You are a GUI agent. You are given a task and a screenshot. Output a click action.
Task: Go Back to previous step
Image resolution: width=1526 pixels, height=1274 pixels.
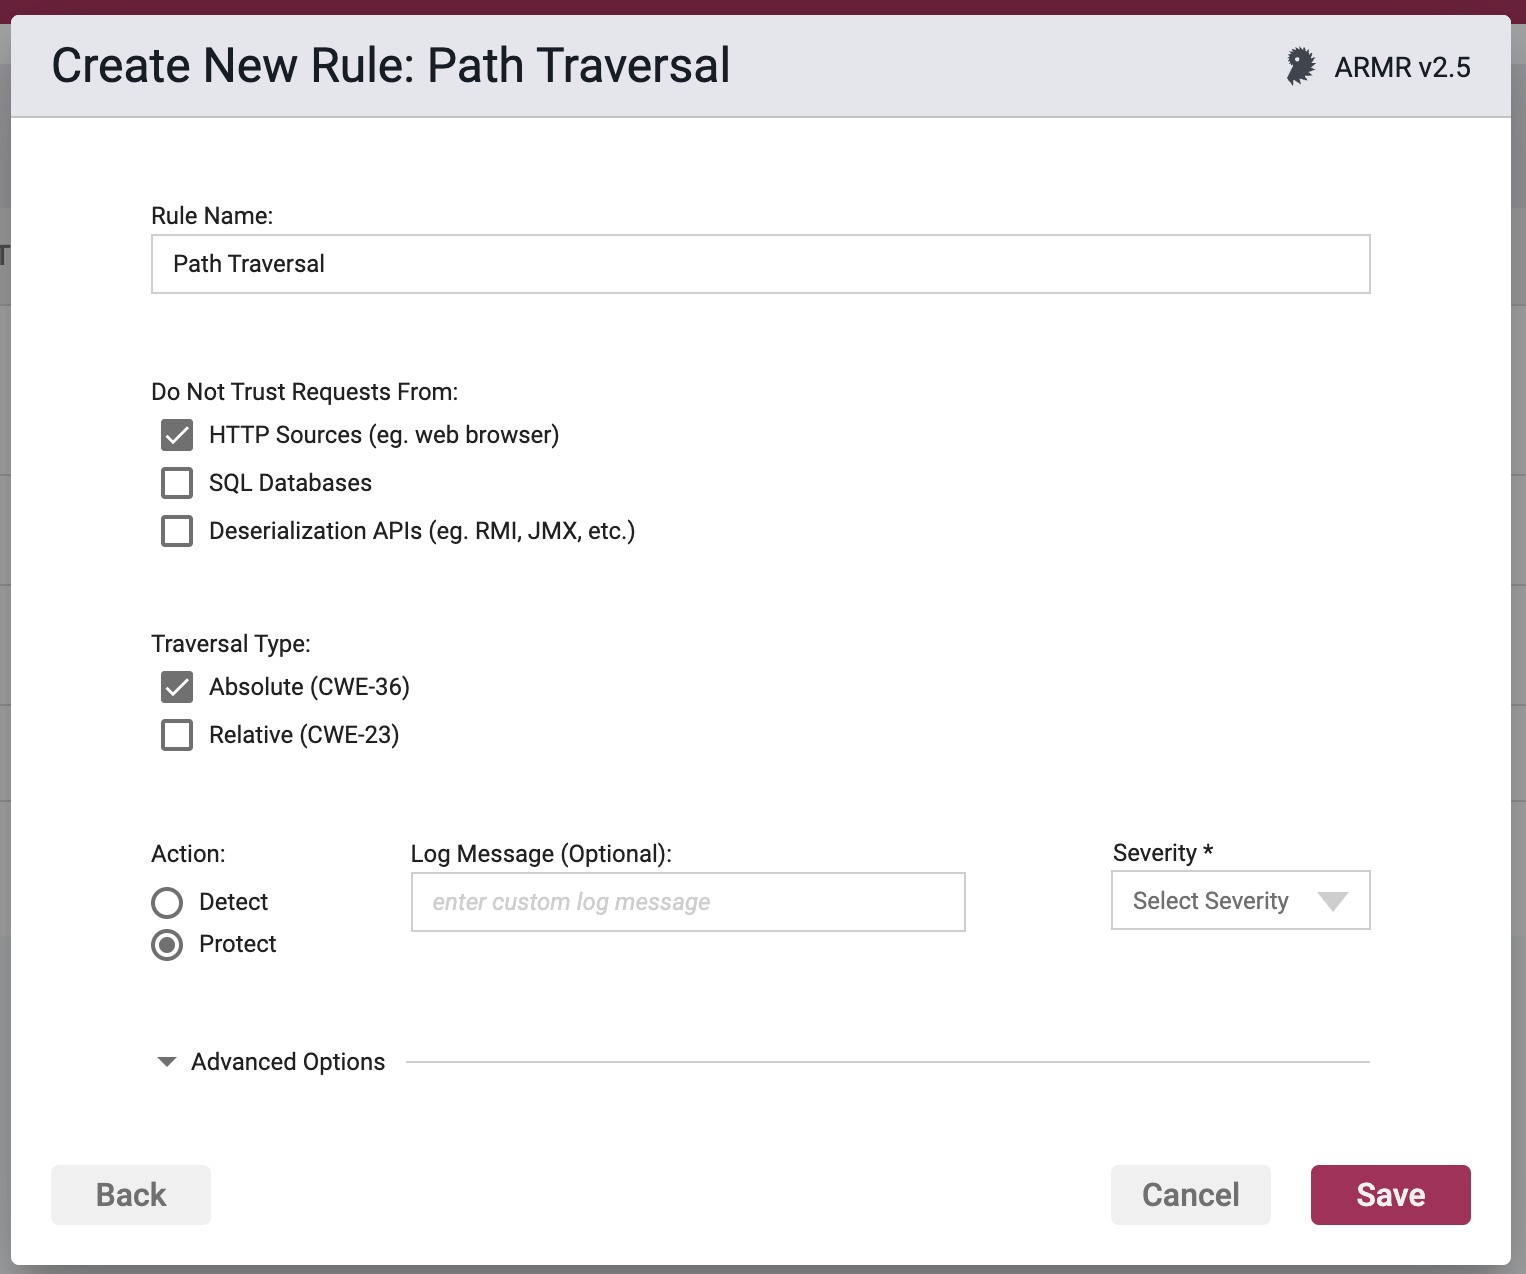(x=131, y=1195)
